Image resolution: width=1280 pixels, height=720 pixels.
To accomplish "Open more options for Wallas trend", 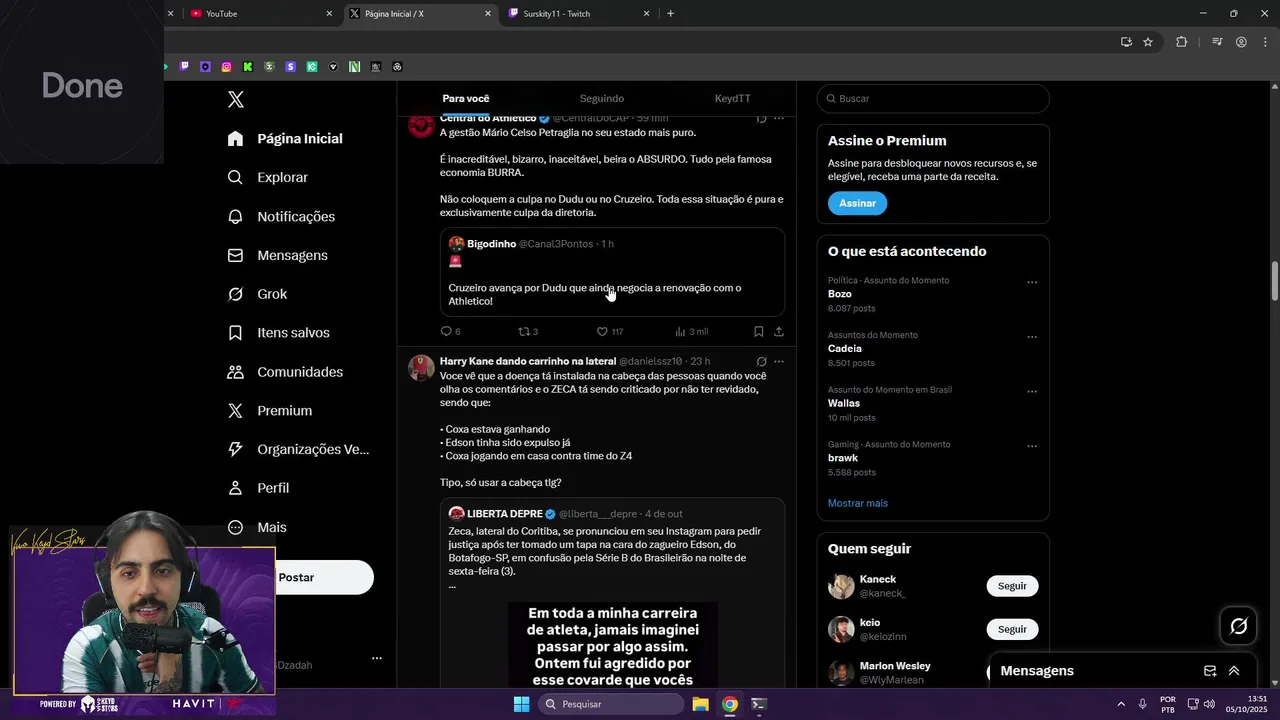I will [x=1032, y=391].
